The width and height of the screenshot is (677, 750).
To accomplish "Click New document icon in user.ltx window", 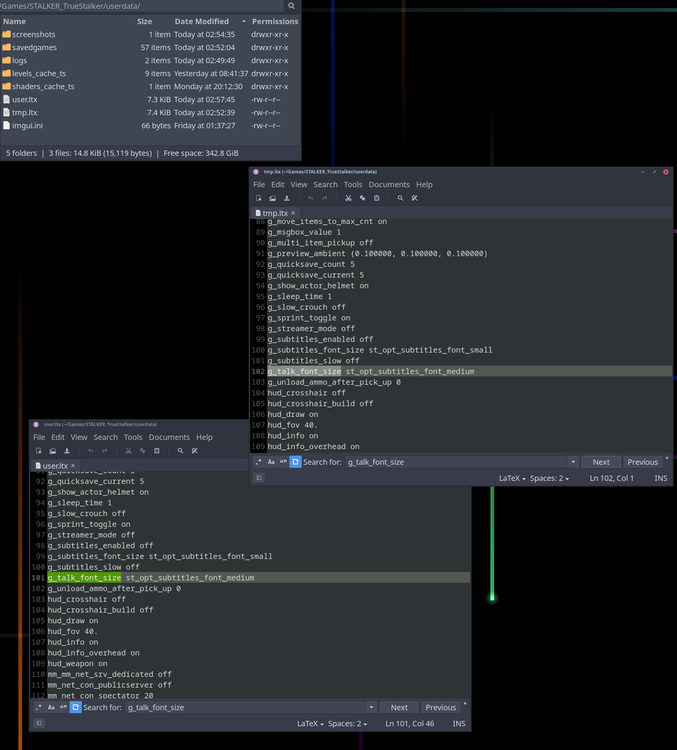I will (39, 451).
